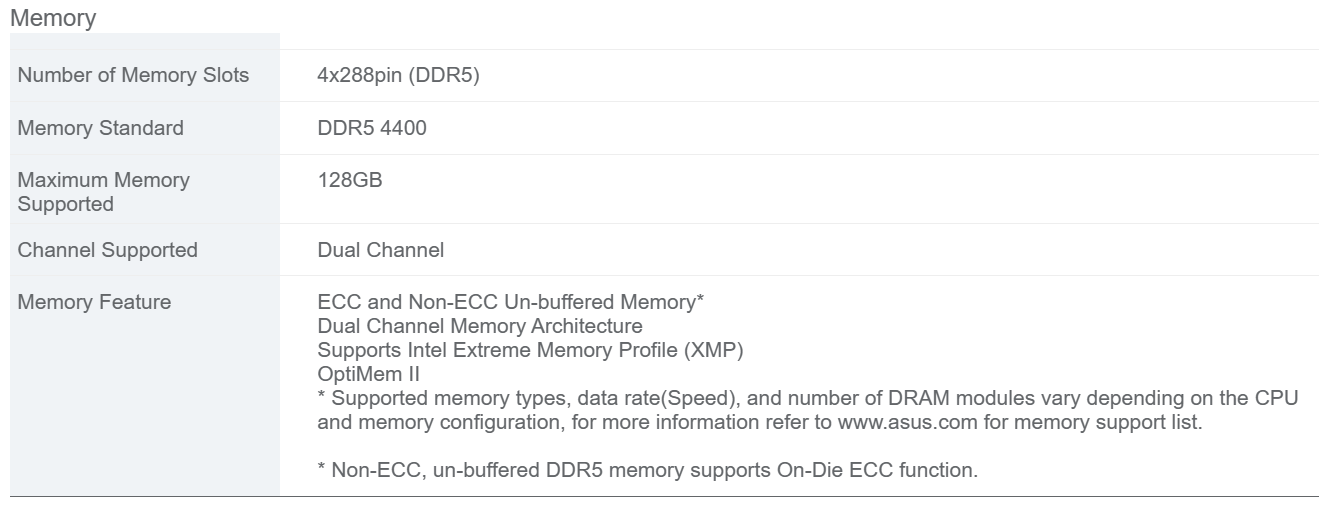Click the Dual Channel Memory Architecture line

pos(479,326)
